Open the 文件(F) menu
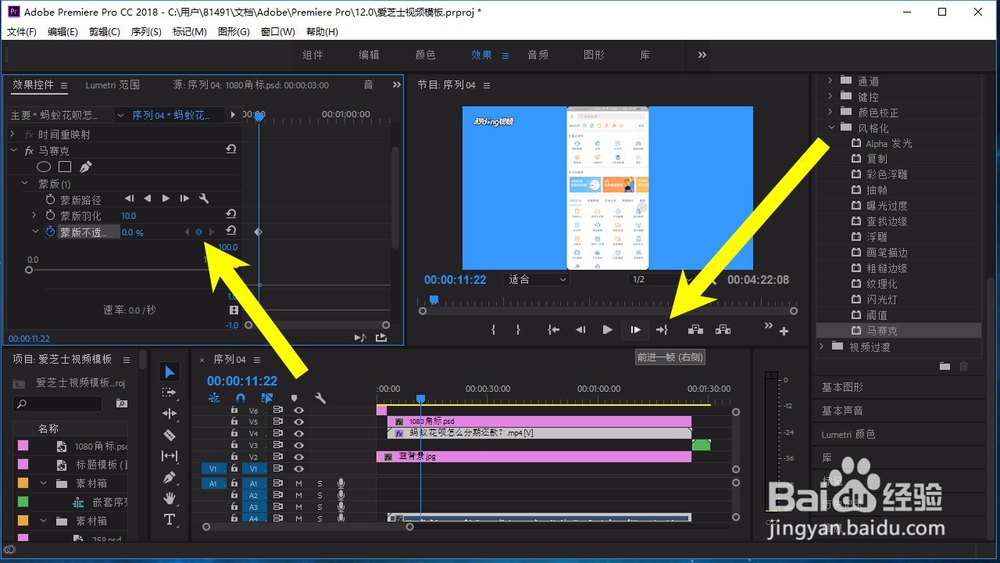 22,31
